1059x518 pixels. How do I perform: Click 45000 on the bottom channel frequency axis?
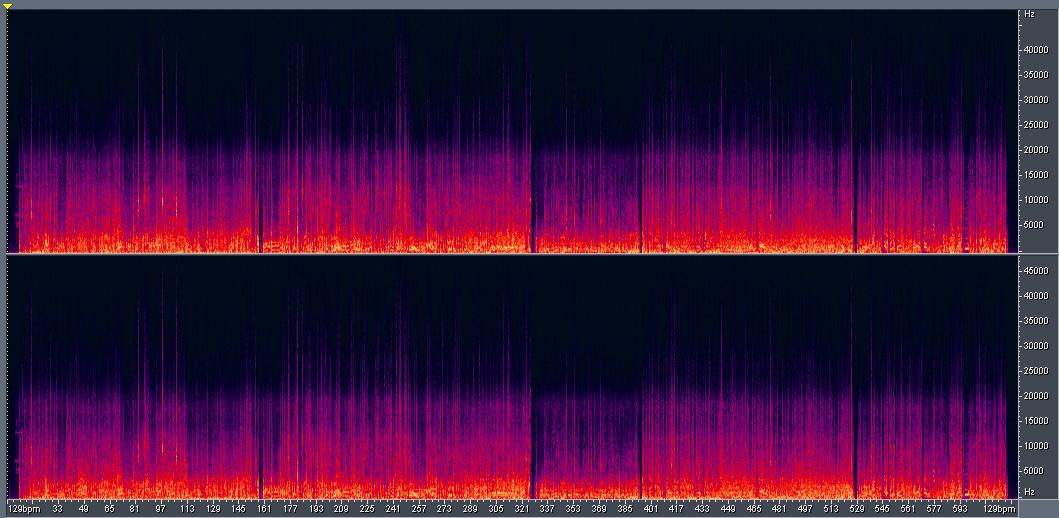[1033, 271]
